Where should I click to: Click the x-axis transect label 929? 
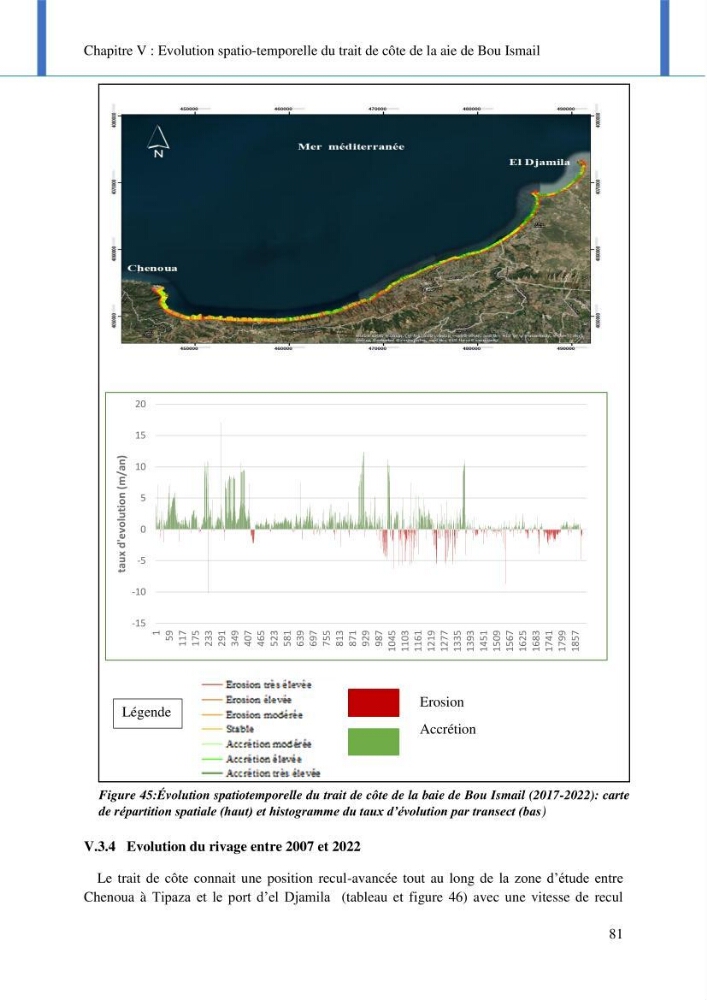tap(365, 638)
